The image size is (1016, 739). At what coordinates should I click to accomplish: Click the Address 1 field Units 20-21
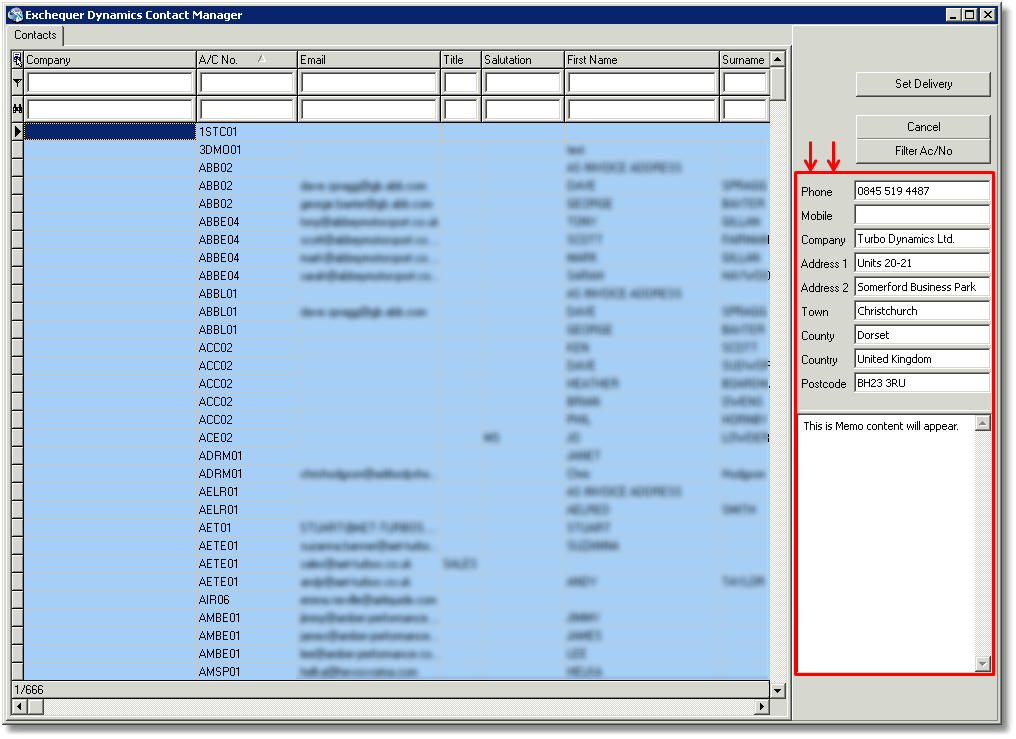pyautogui.click(x=922, y=263)
